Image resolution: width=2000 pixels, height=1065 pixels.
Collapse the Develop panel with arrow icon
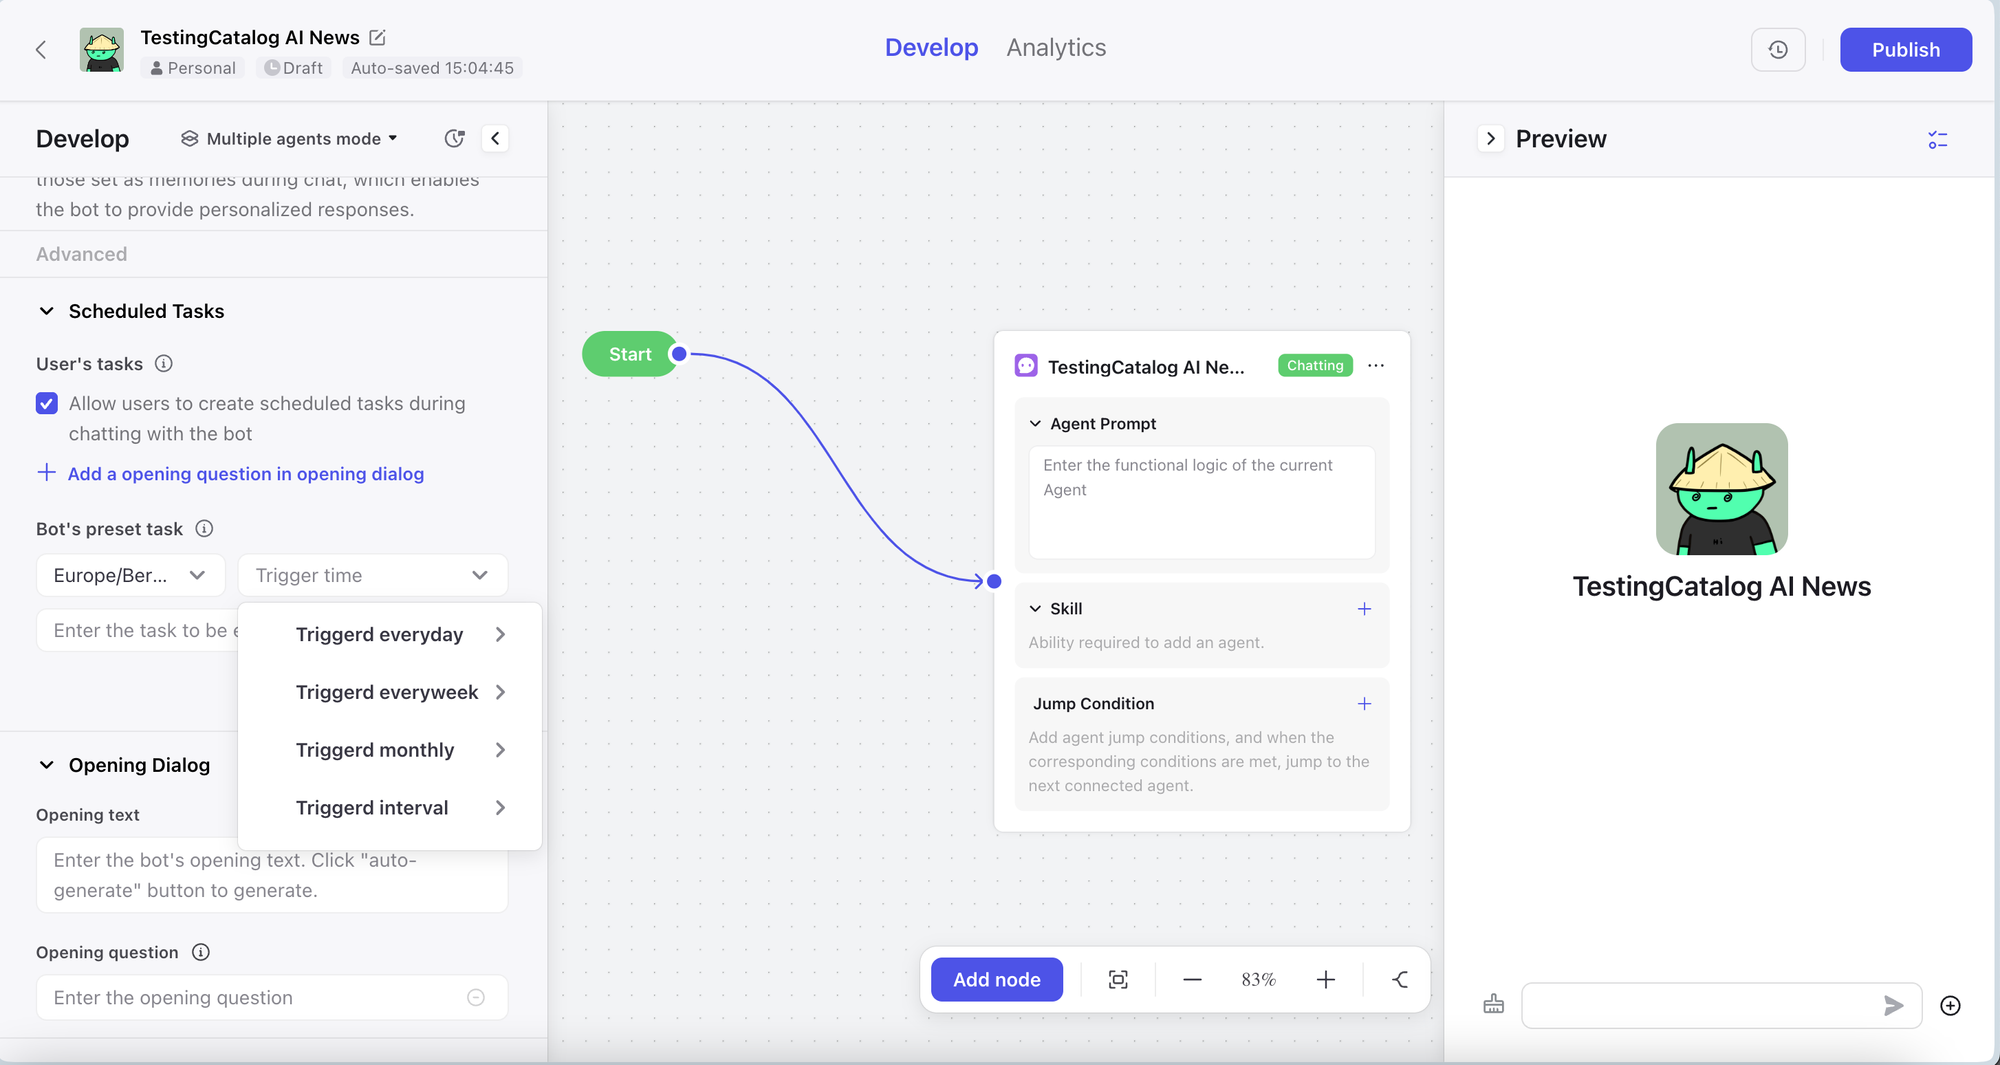click(495, 138)
